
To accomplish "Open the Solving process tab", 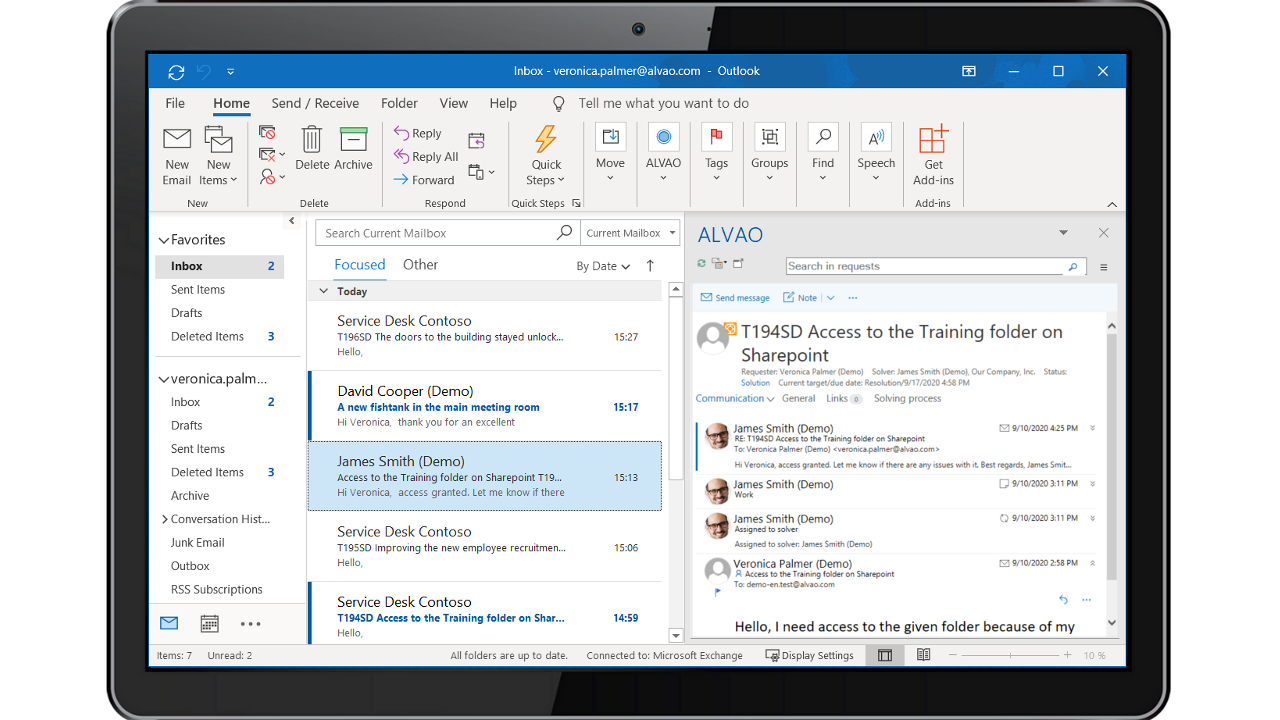I will pyautogui.click(x=907, y=398).
